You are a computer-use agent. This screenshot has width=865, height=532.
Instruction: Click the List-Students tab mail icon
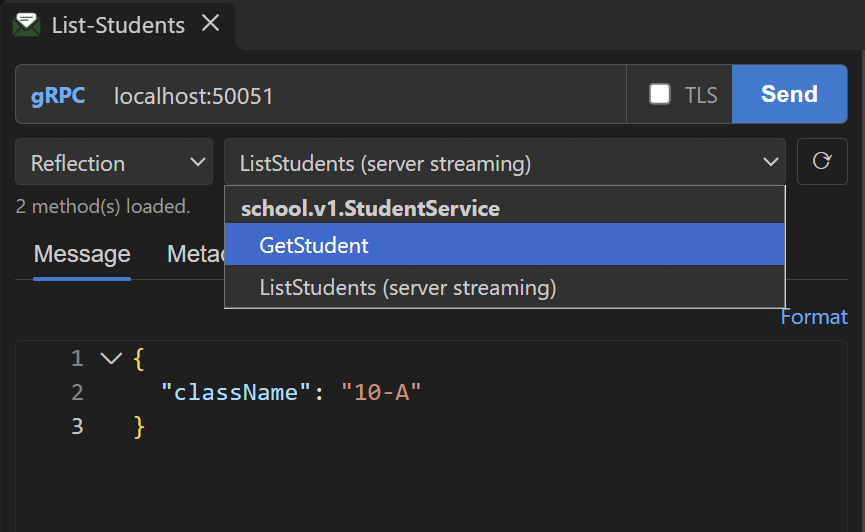26,25
